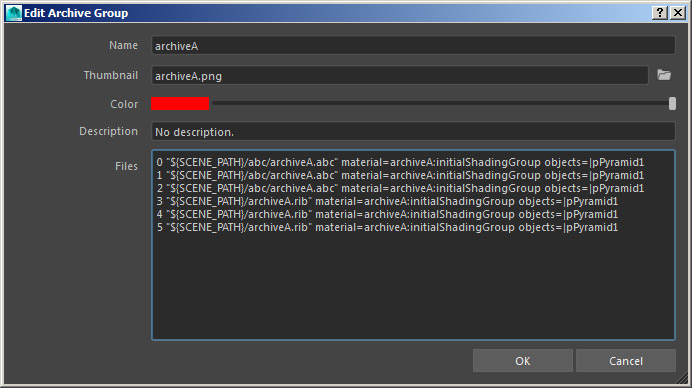692x388 pixels.
Task: Select file entry 2 in Files list
Action: click(x=400, y=188)
